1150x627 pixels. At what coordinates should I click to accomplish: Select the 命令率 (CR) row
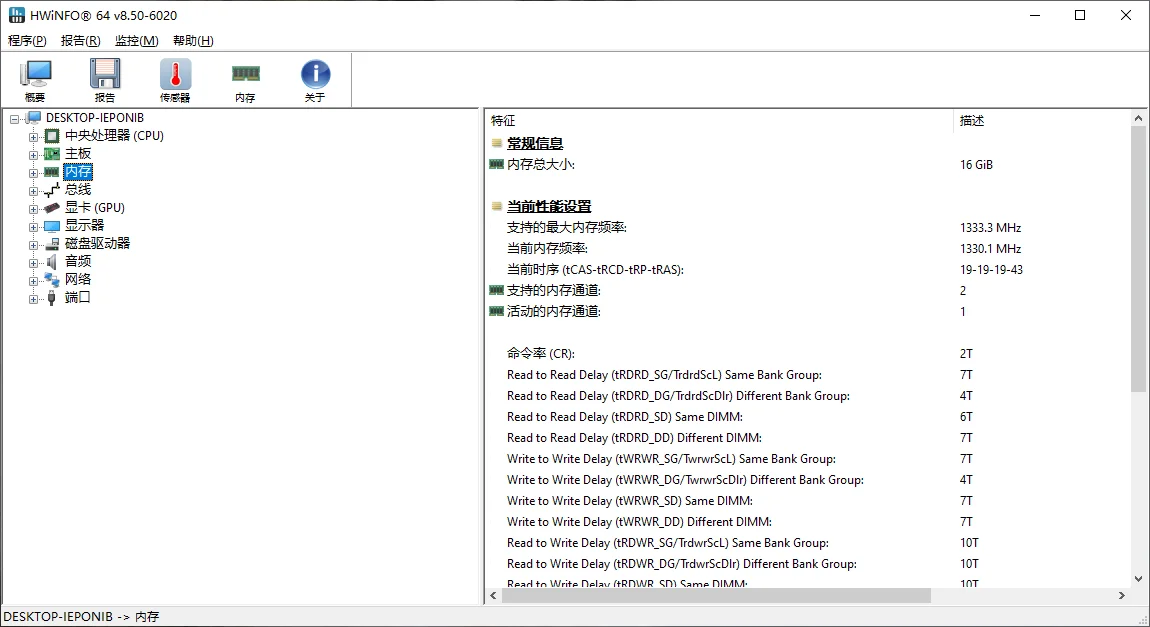[807, 353]
